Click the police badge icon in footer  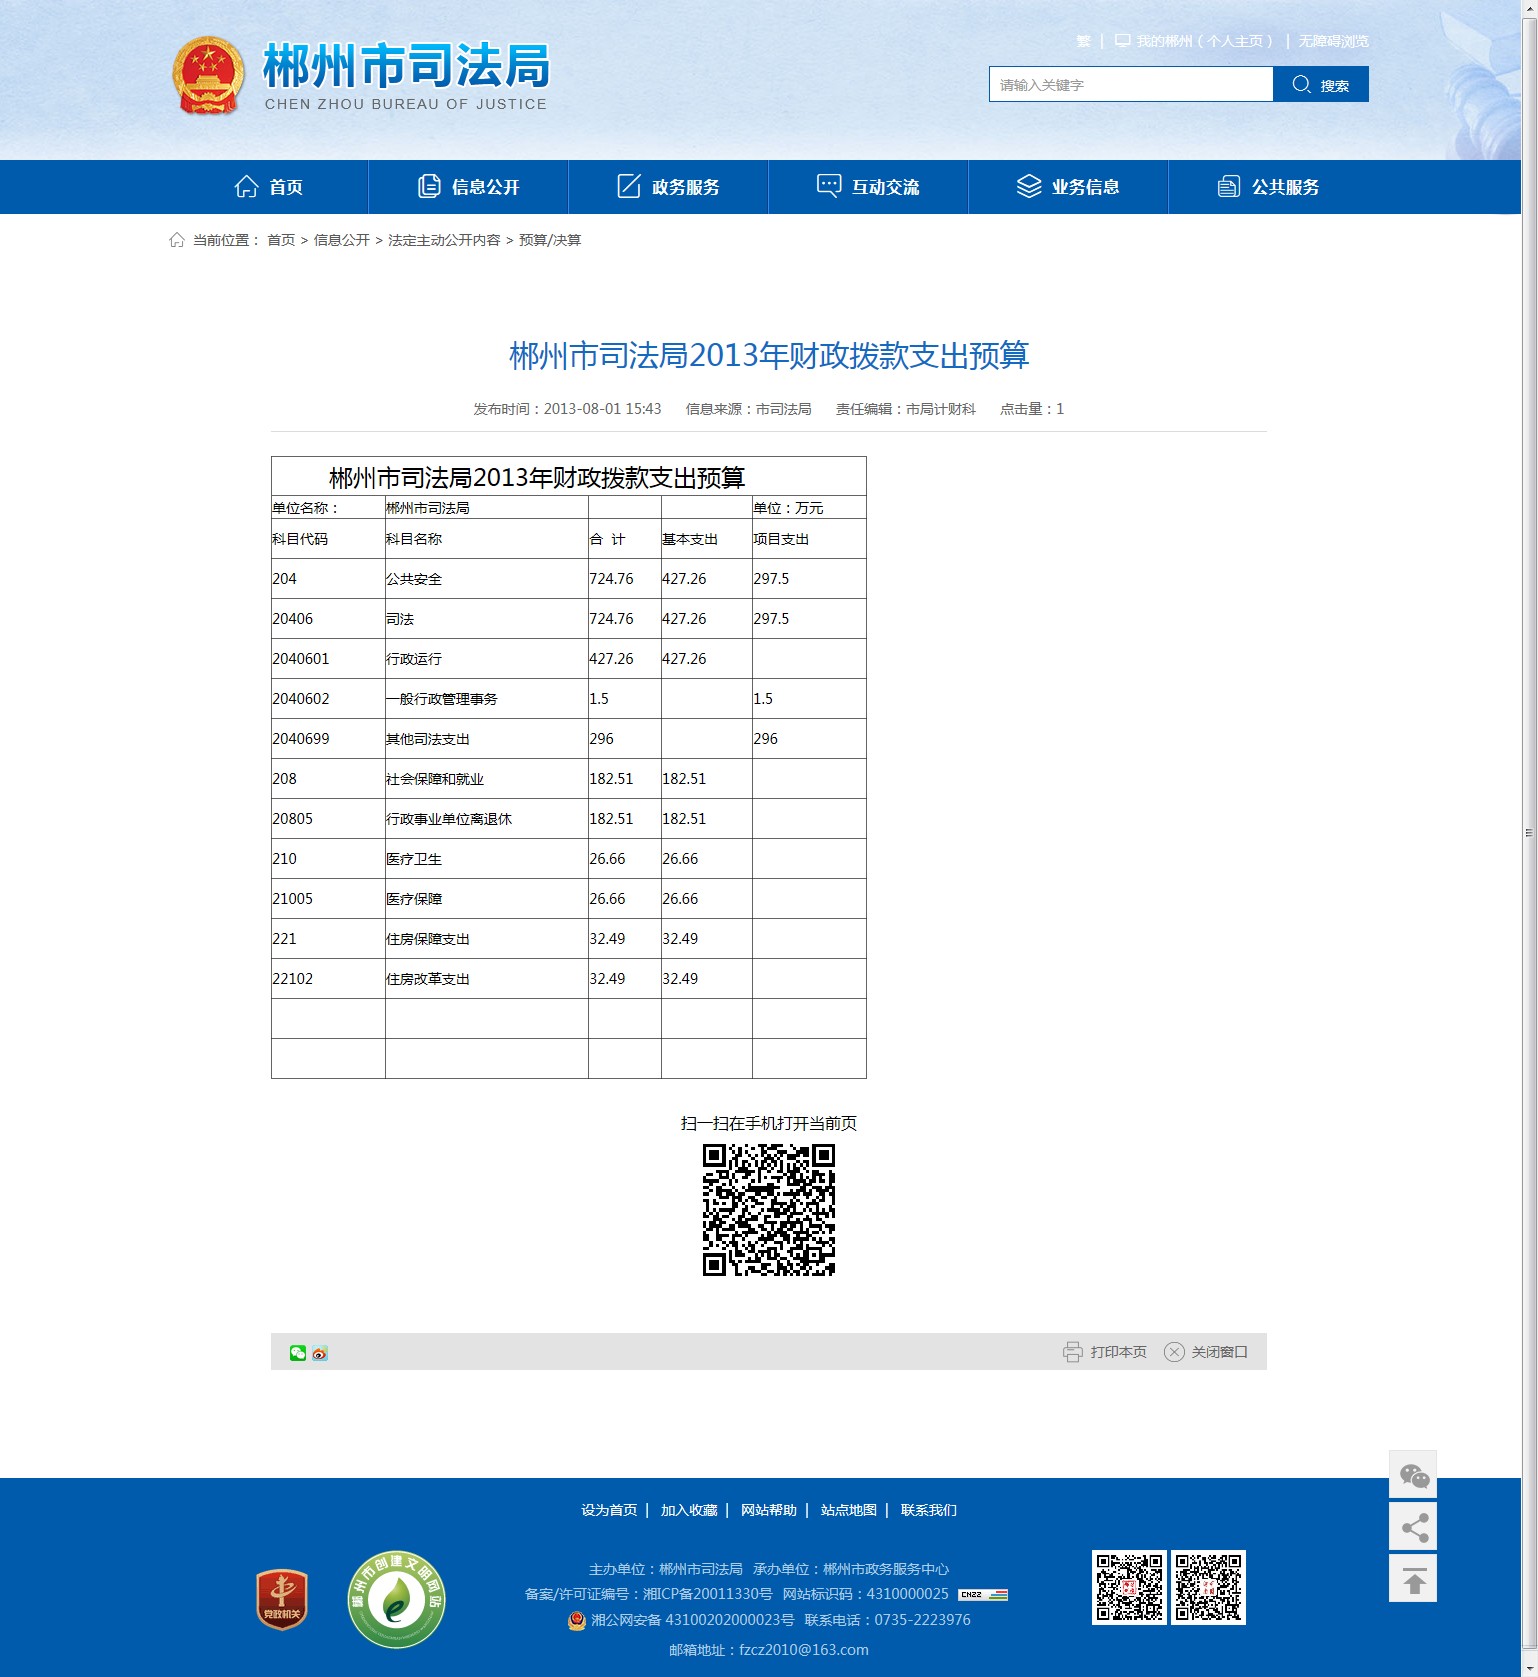tap(576, 1620)
